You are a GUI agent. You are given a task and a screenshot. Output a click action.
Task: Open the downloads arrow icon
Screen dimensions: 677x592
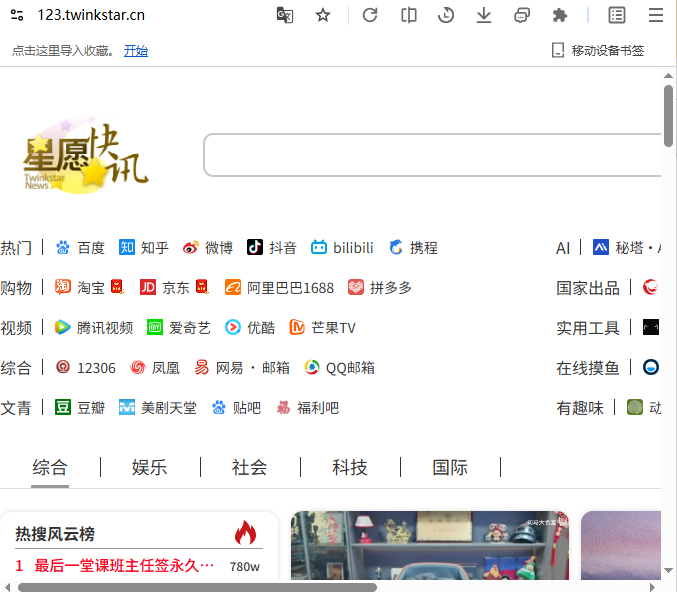(484, 15)
